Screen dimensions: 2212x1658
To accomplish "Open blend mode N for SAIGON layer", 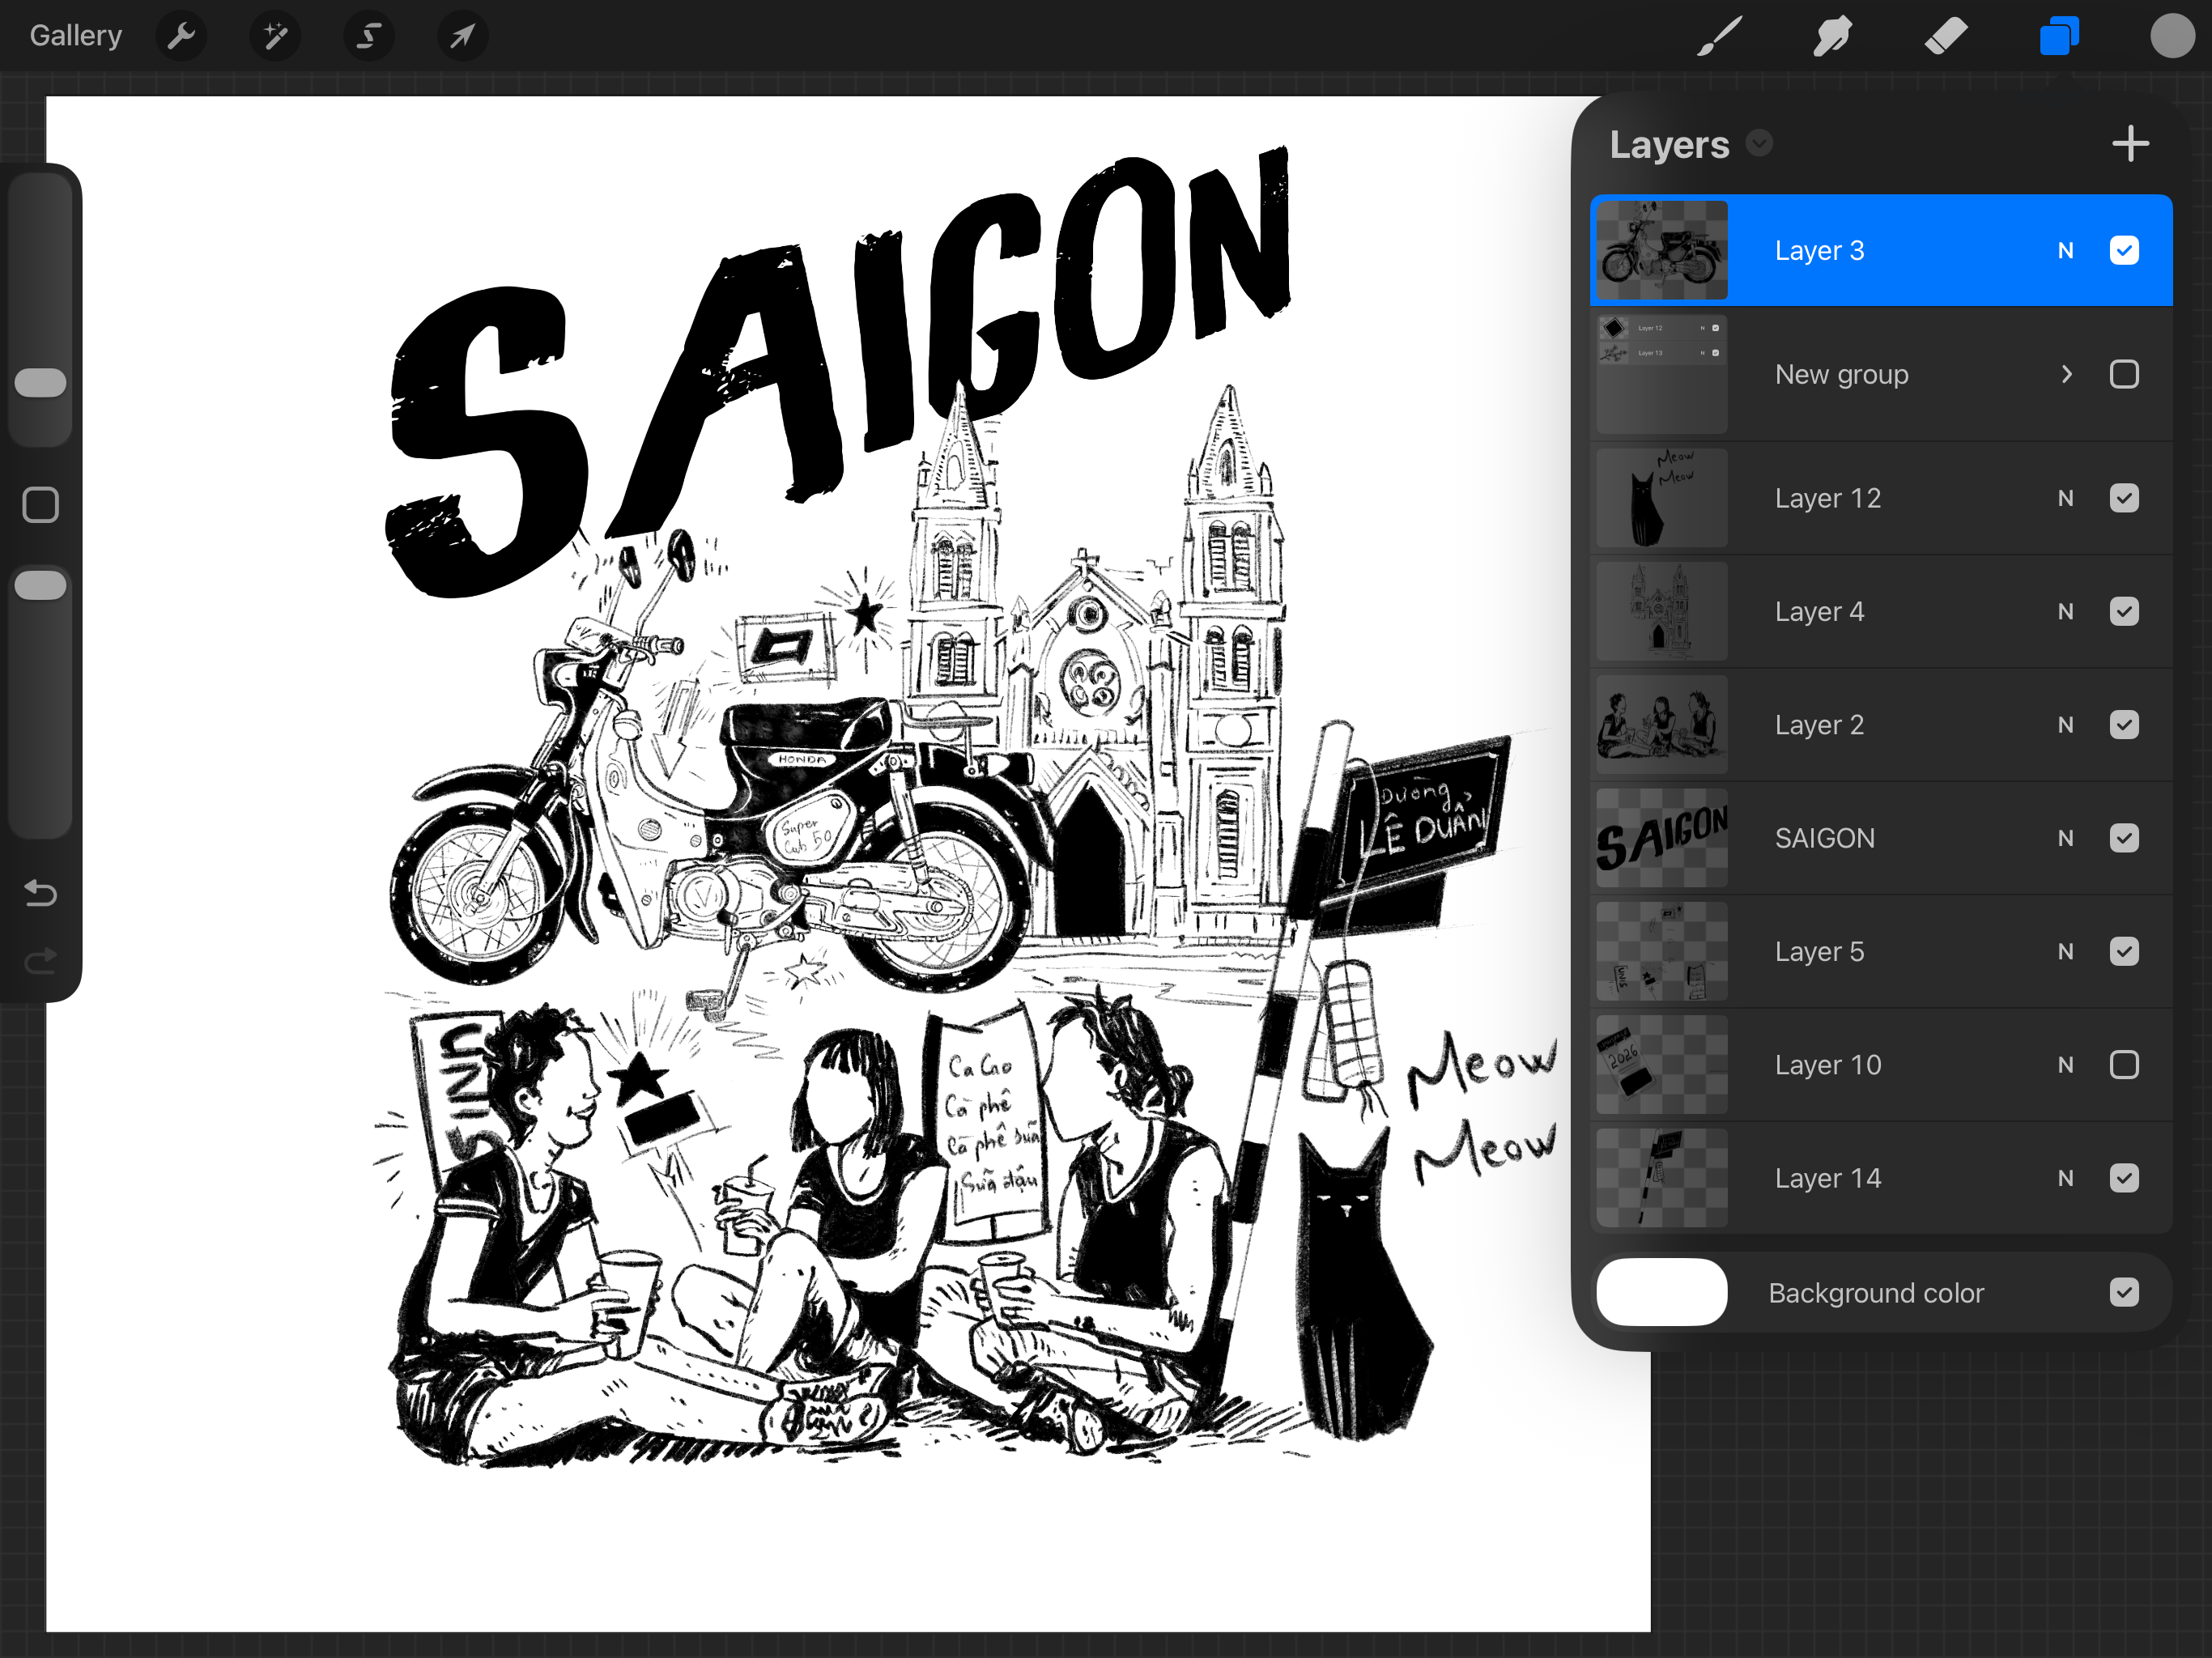I will [2065, 838].
